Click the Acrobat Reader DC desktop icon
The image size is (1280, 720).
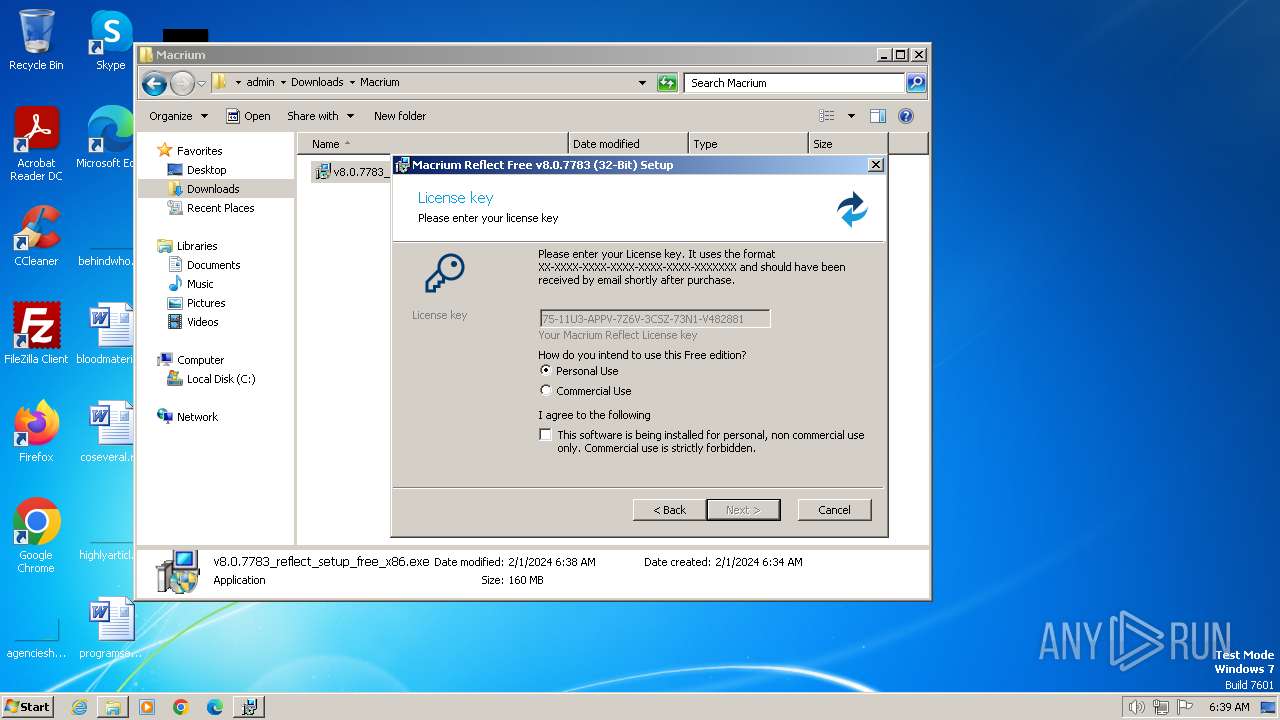click(x=36, y=145)
